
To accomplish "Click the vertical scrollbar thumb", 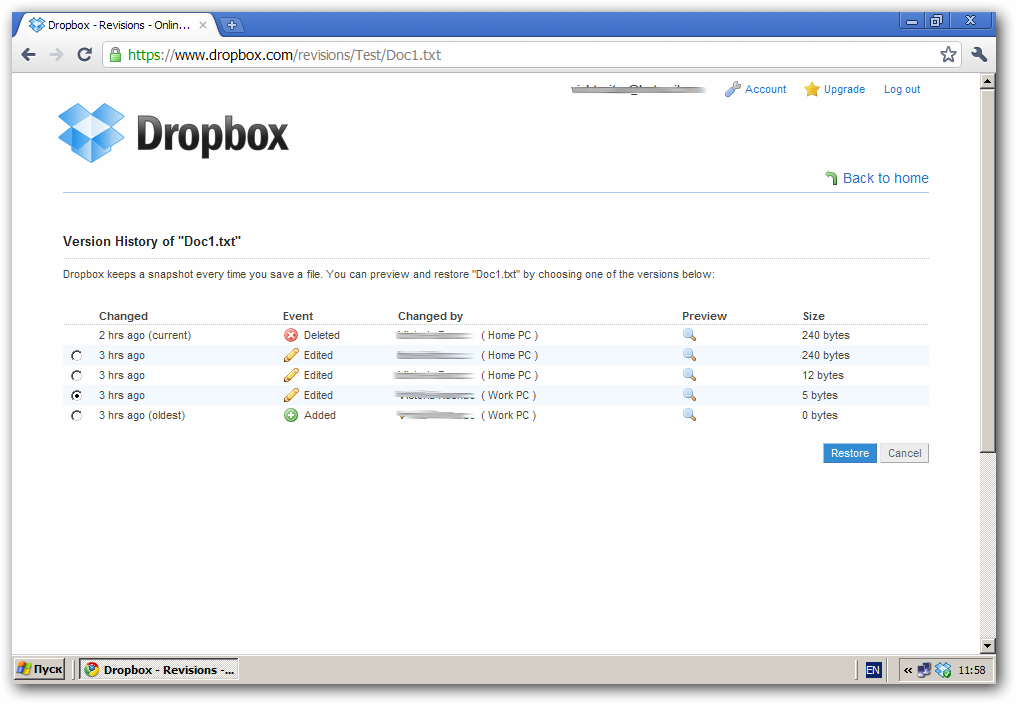I will coord(987,271).
